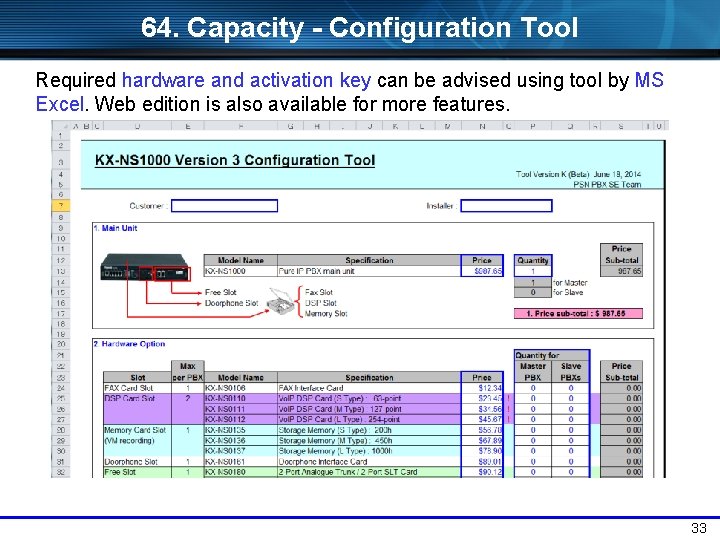The image size is (720, 540).
Task: Click the Installer input field
Action: 506,206
